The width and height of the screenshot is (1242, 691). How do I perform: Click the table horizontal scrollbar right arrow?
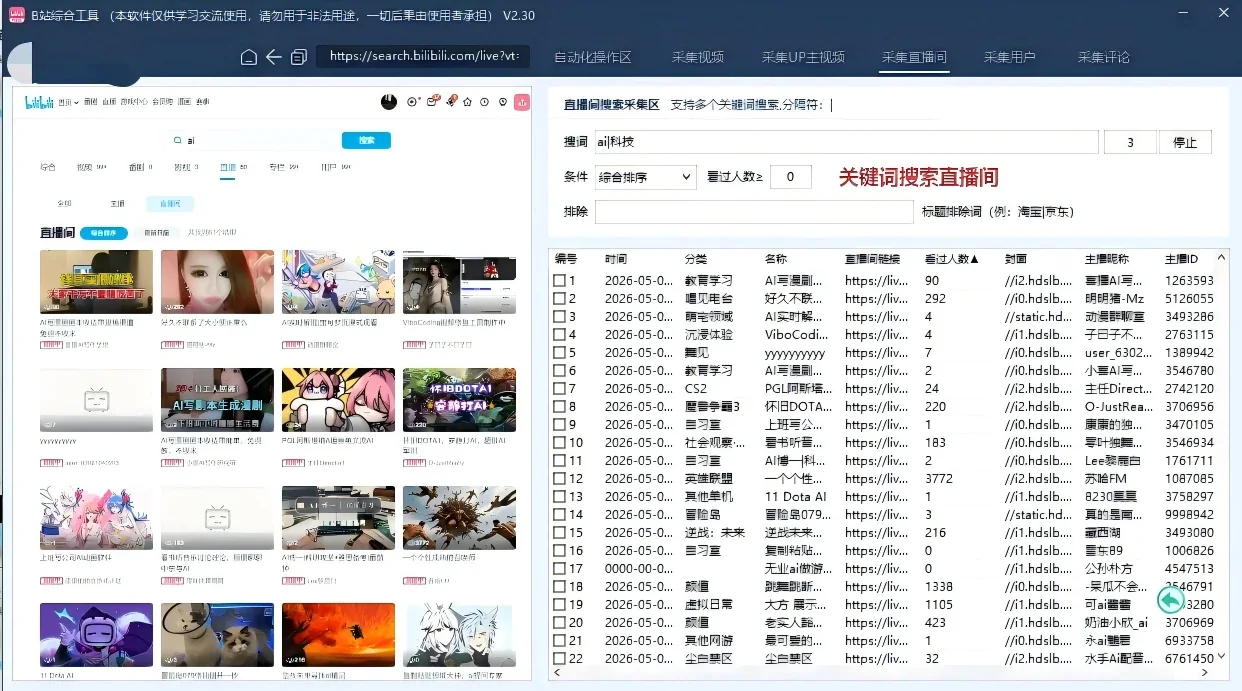[x=1207, y=674]
